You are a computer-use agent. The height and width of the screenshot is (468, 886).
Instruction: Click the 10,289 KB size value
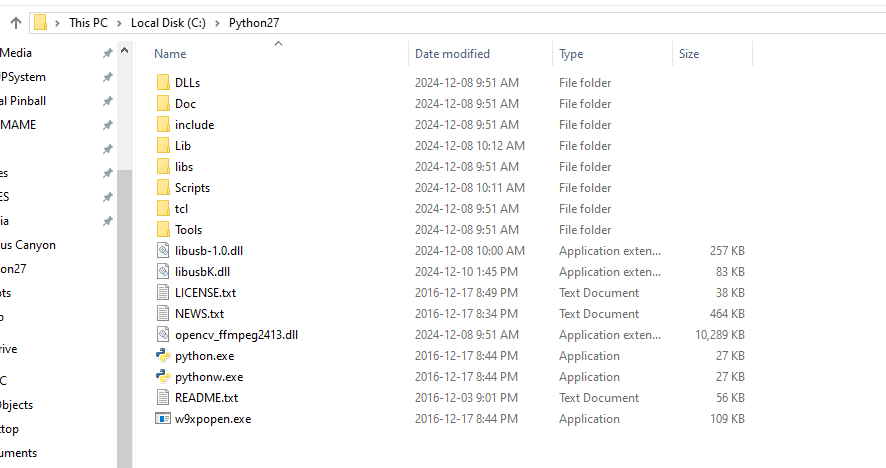(x=720, y=335)
